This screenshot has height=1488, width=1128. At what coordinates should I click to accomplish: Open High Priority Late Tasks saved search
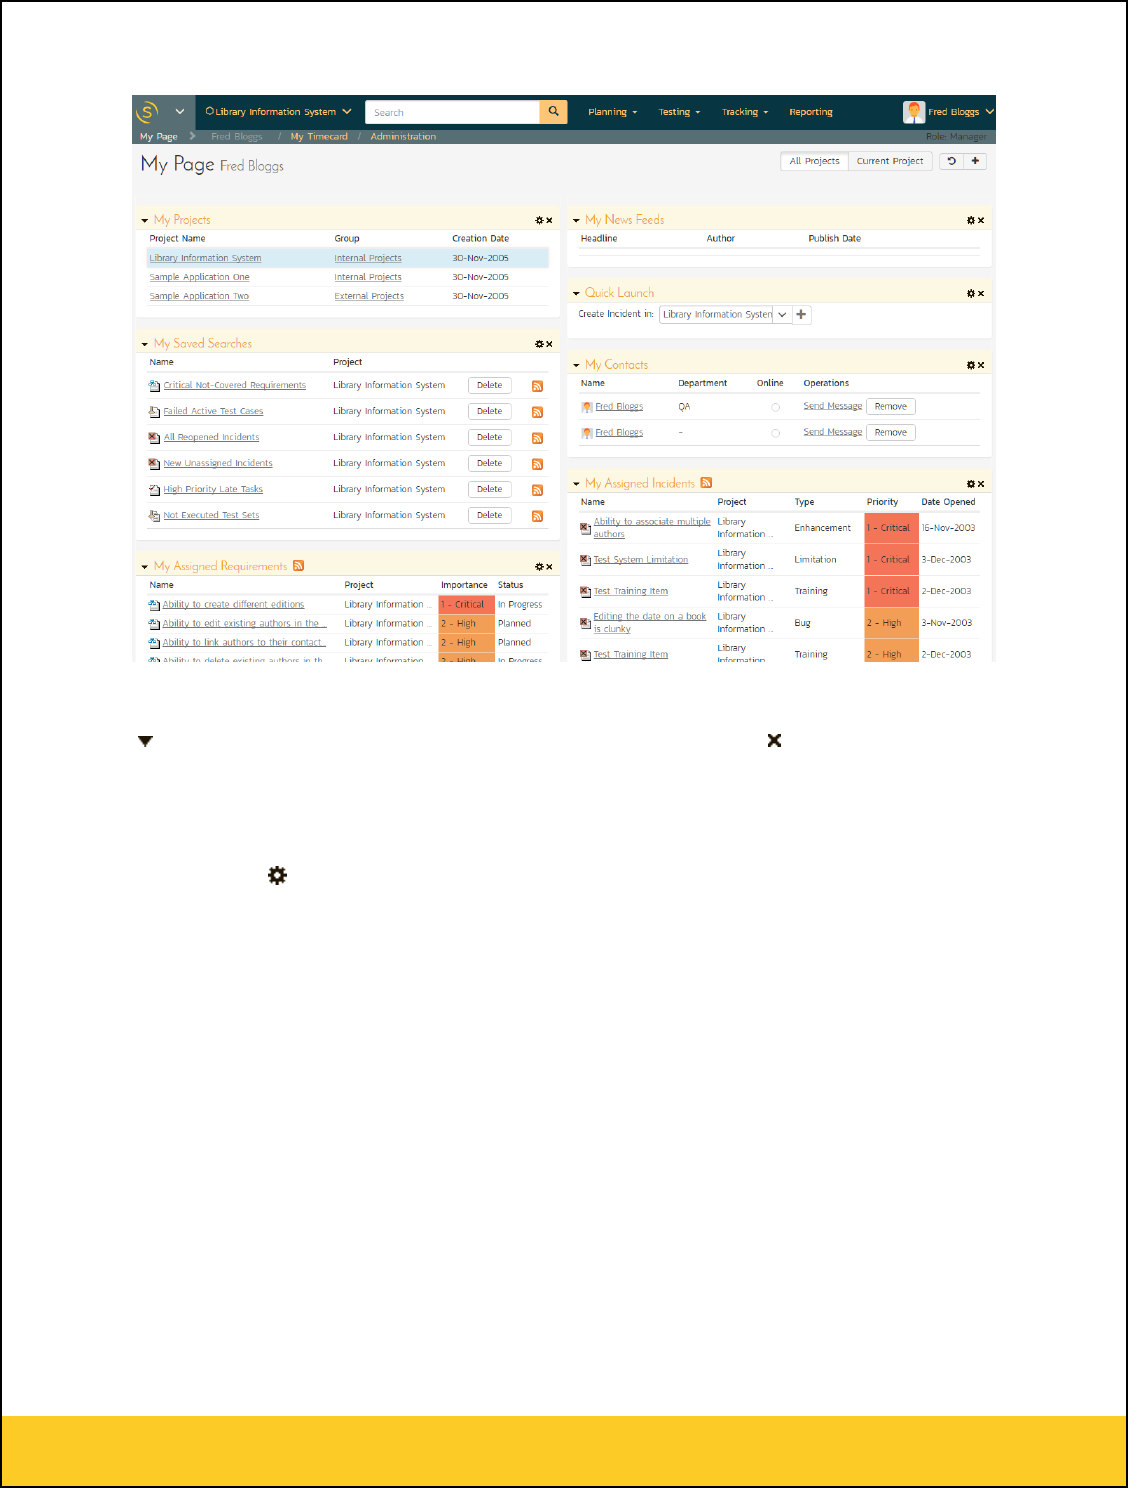[213, 490]
